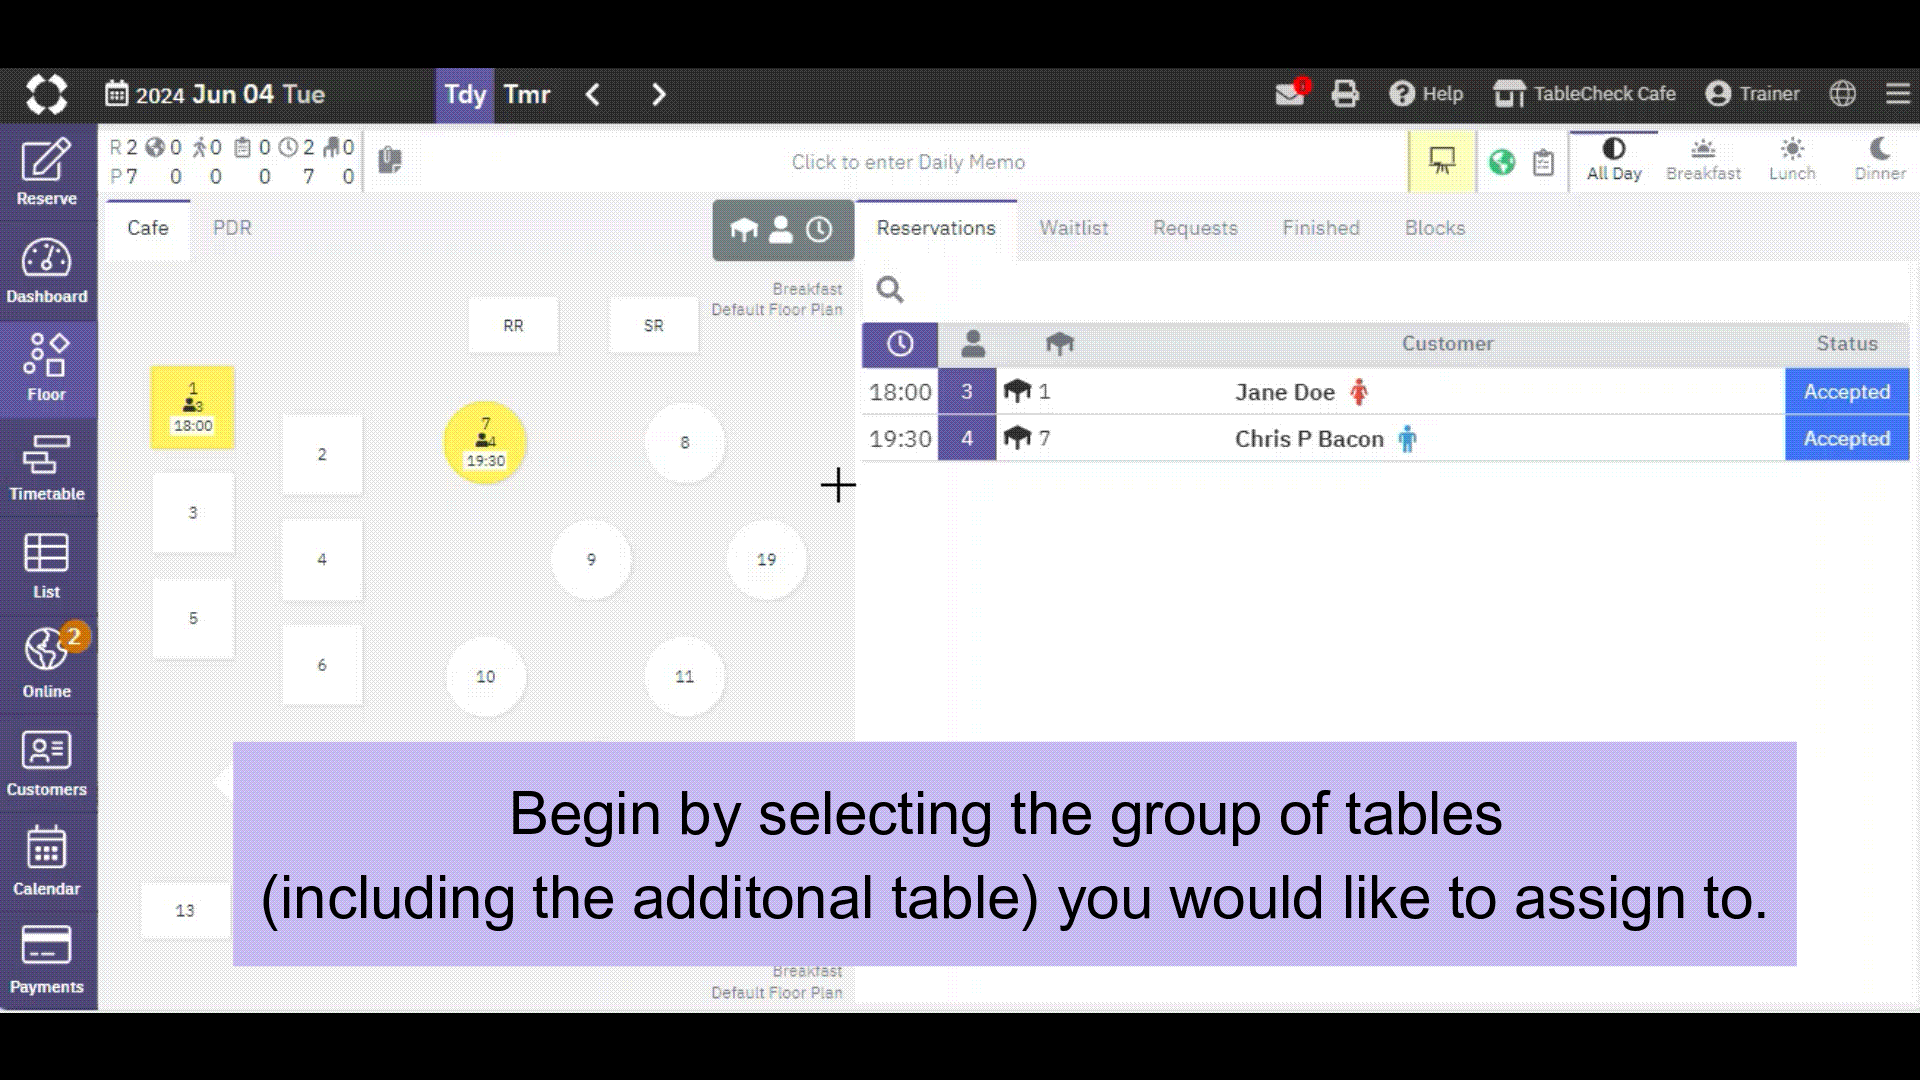1920x1080 pixels.
Task: Select yellow table 1 at 18:00
Action: click(x=193, y=407)
